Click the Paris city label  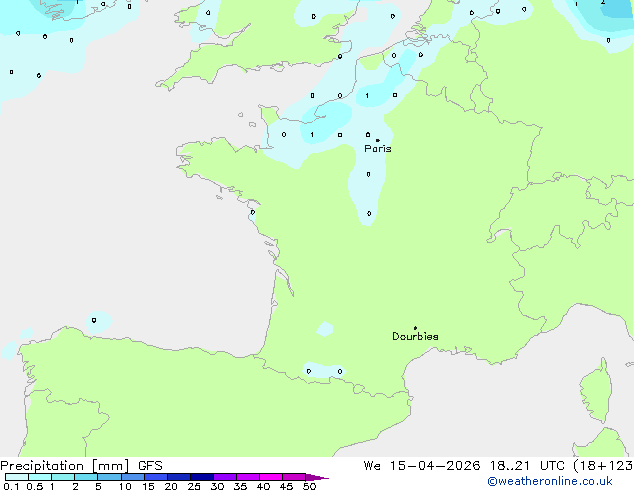click(378, 149)
